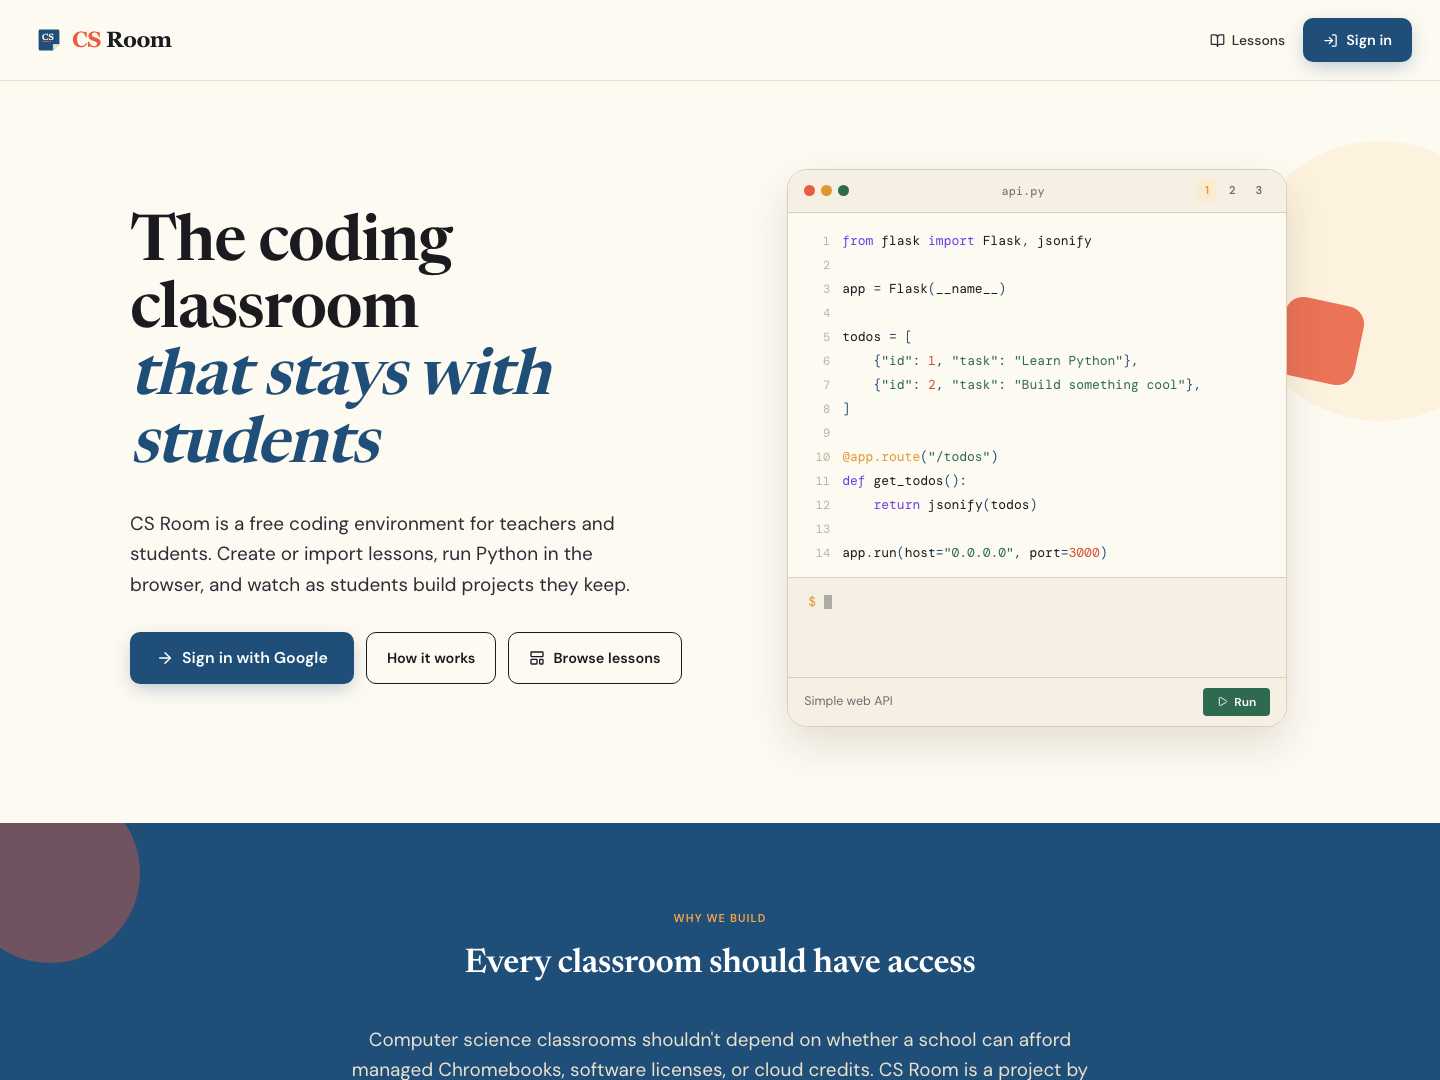Viewport: 1440px width, 1080px height.
Task: Click the hero paragraph starting 'CS Room is a free'
Action: 380,554
